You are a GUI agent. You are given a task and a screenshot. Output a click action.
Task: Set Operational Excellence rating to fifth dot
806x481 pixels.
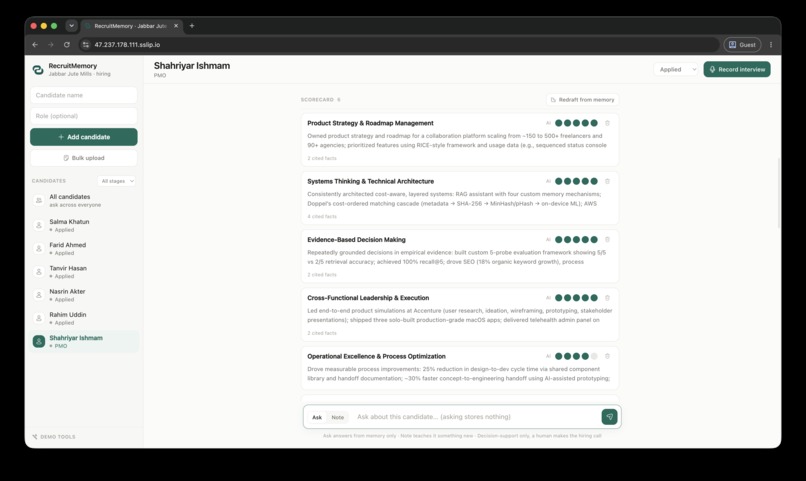[594, 356]
